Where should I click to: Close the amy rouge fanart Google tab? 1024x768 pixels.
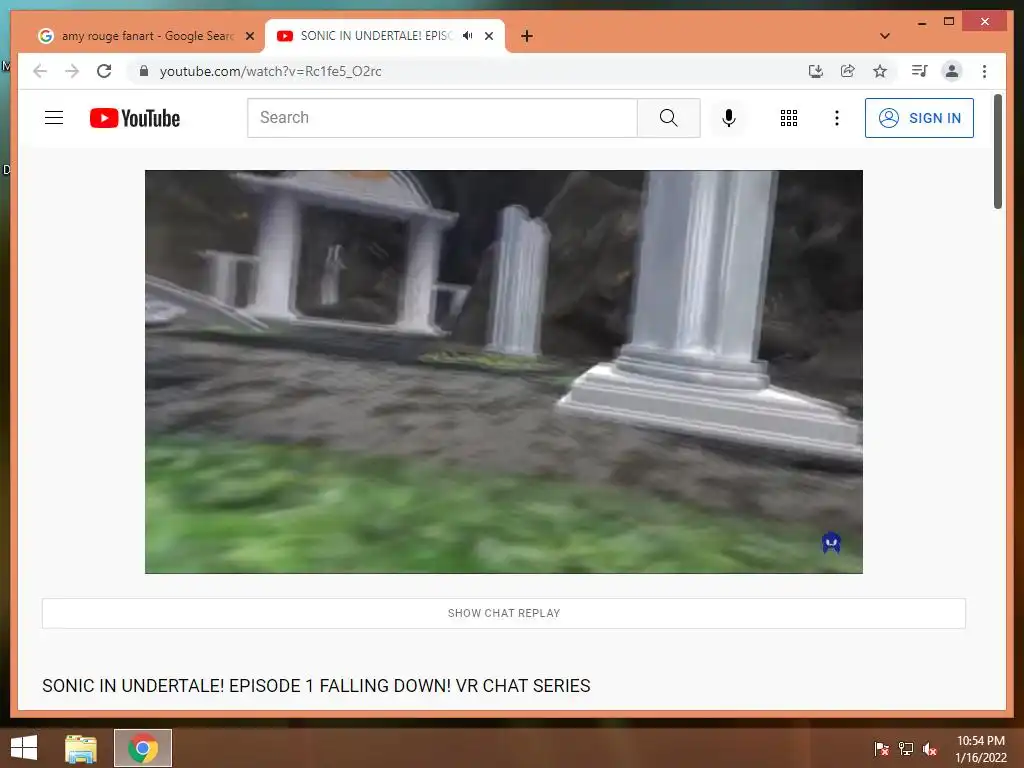[249, 36]
